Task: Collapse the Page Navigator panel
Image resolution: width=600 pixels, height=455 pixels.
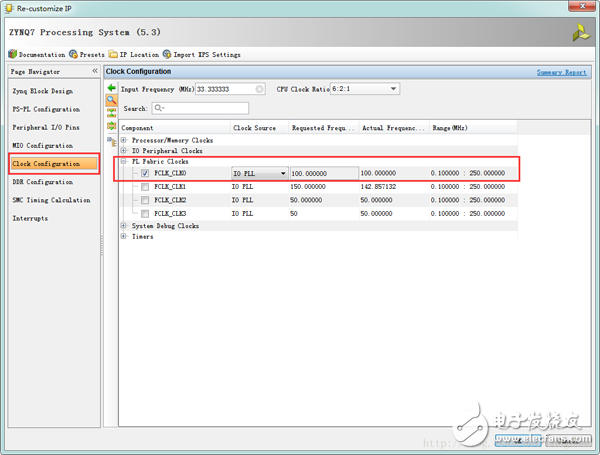Action: coord(95,72)
